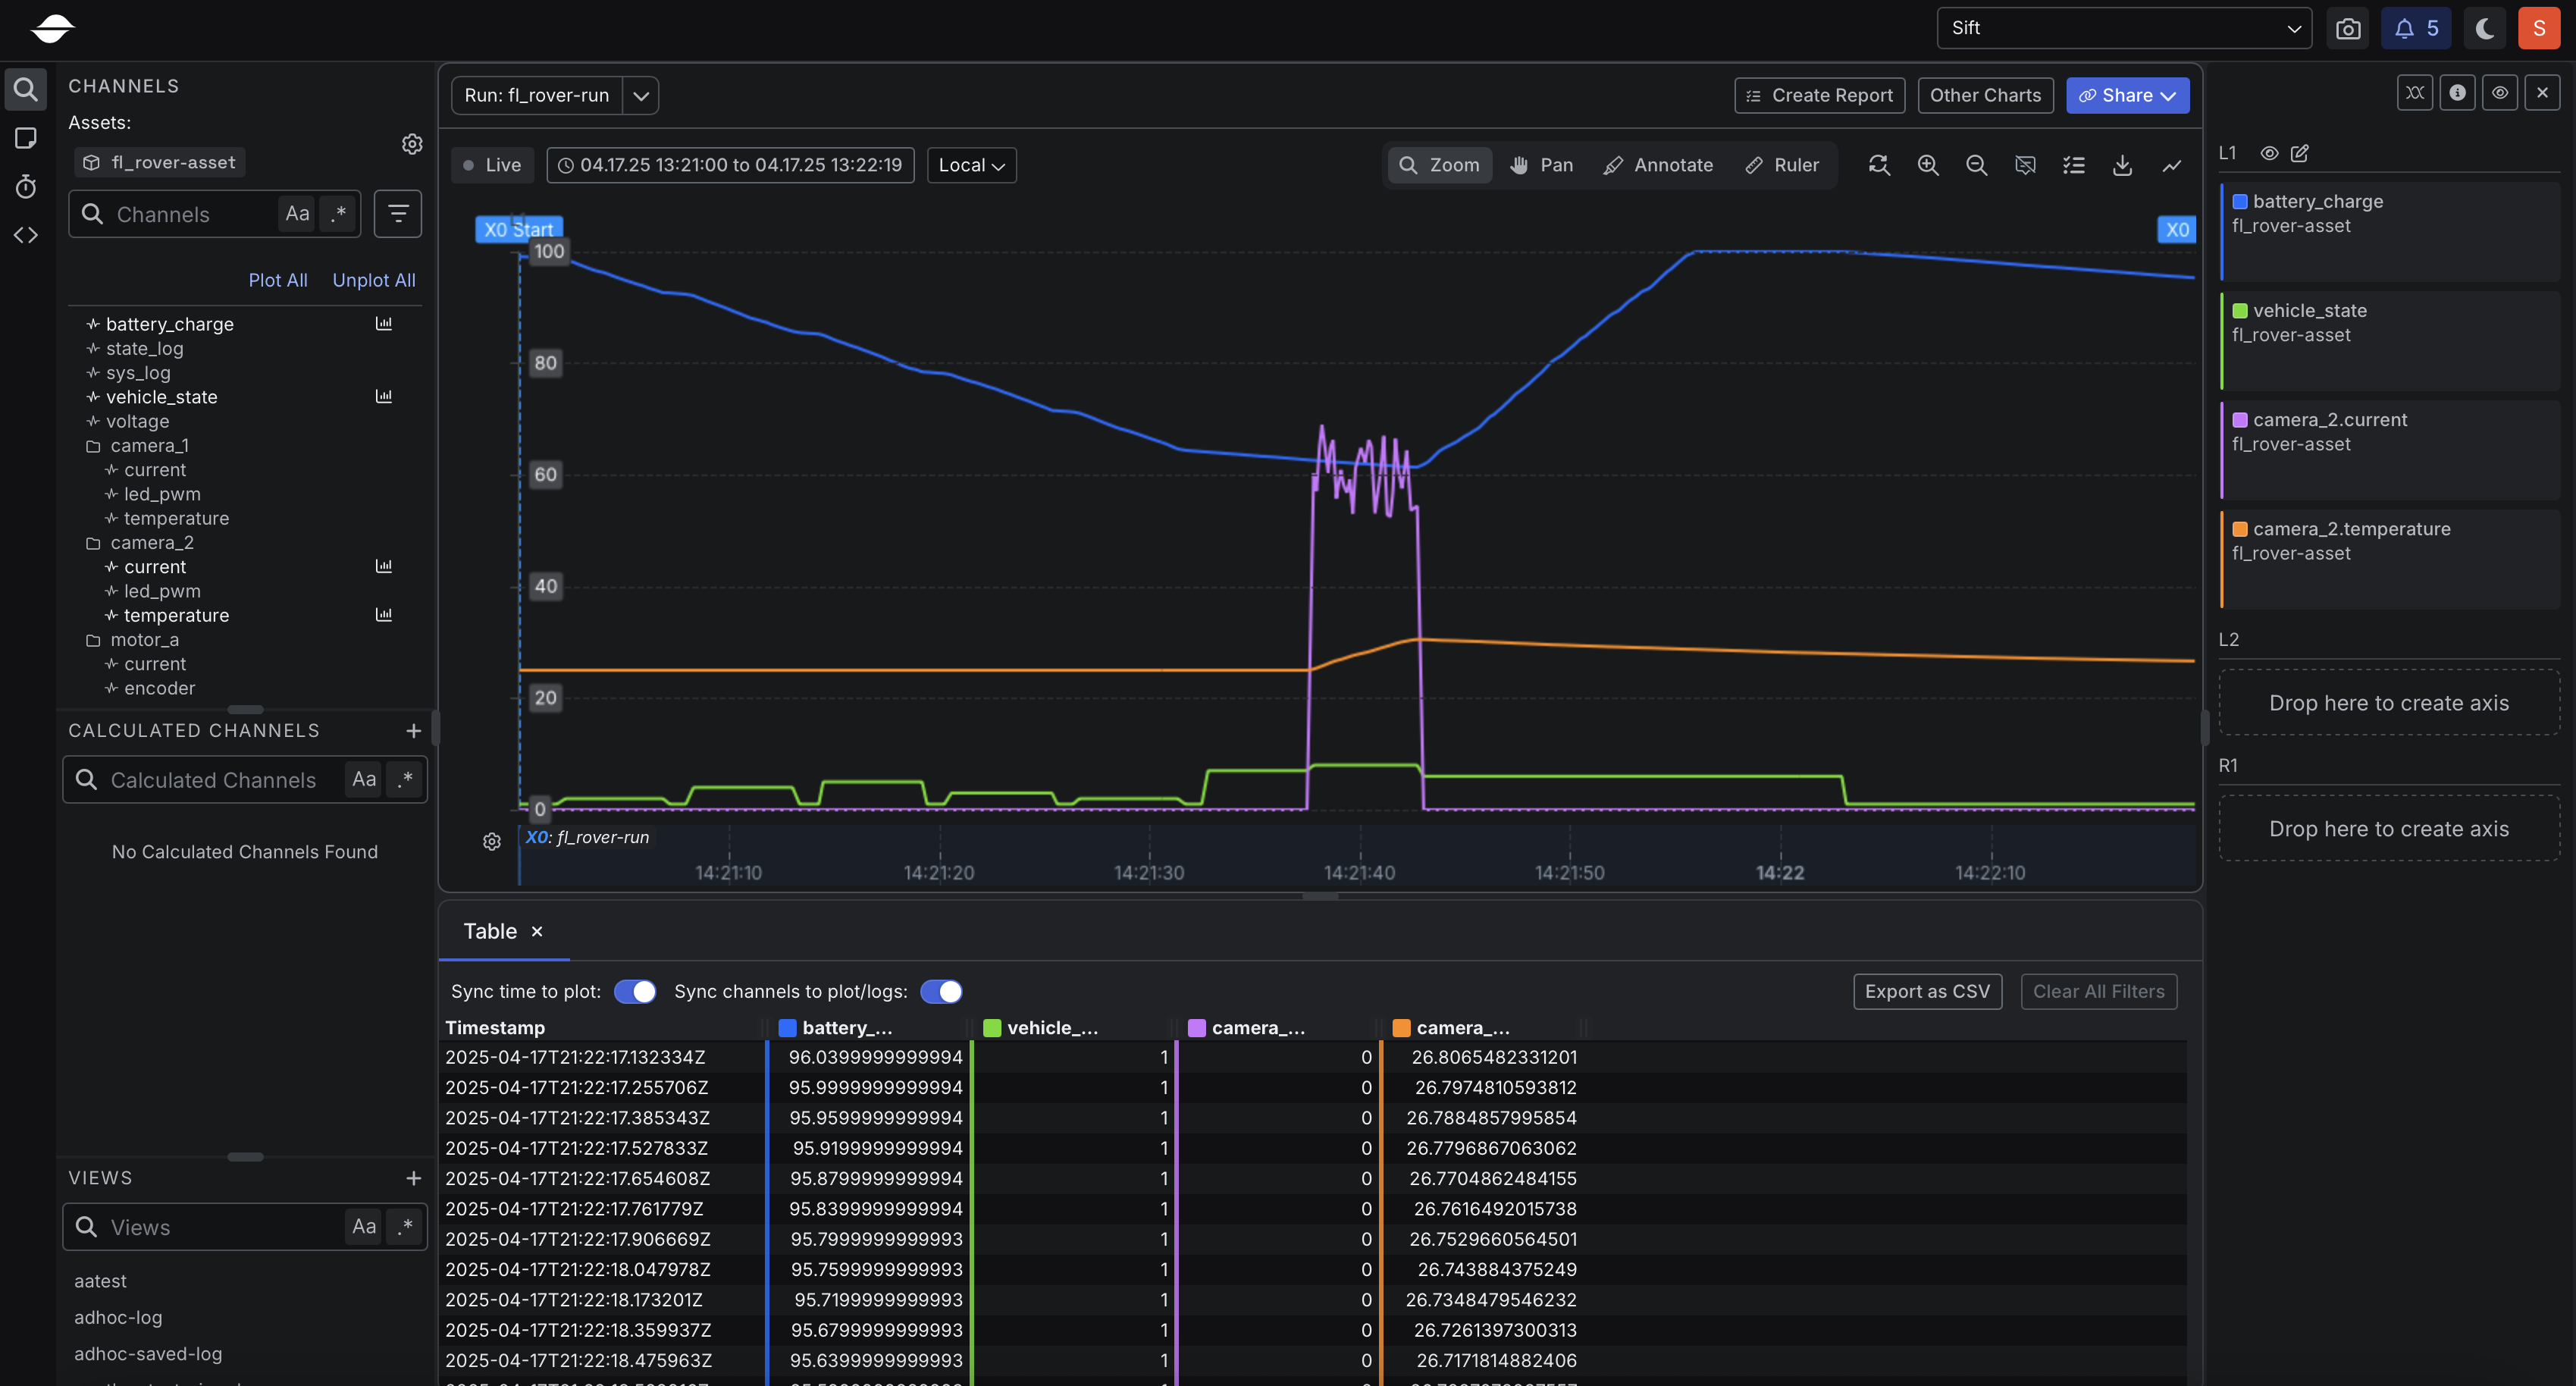Open the Run fl_rover-run dropdown arrow
2576x1386 pixels.
641,96
